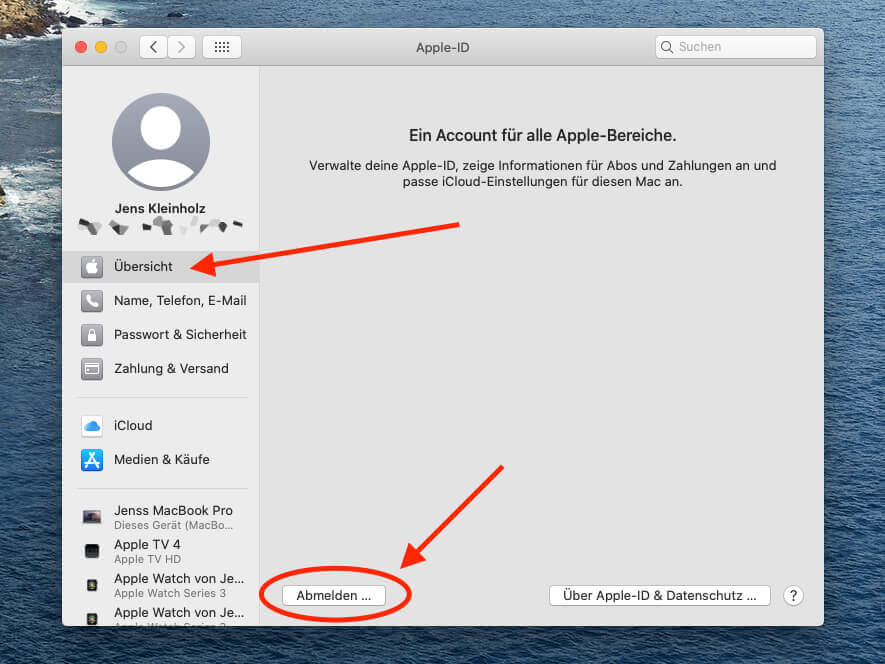
Task: Select Apple TV 4 device entry
Action: pyautogui.click(x=161, y=551)
